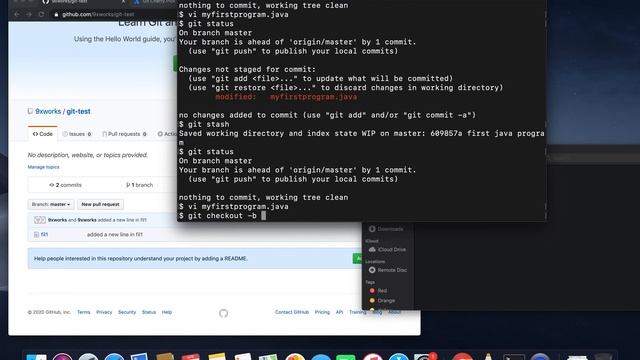Select Downloads in Finder sidebar
Screen dimensions: 640x360
[x=390, y=229]
